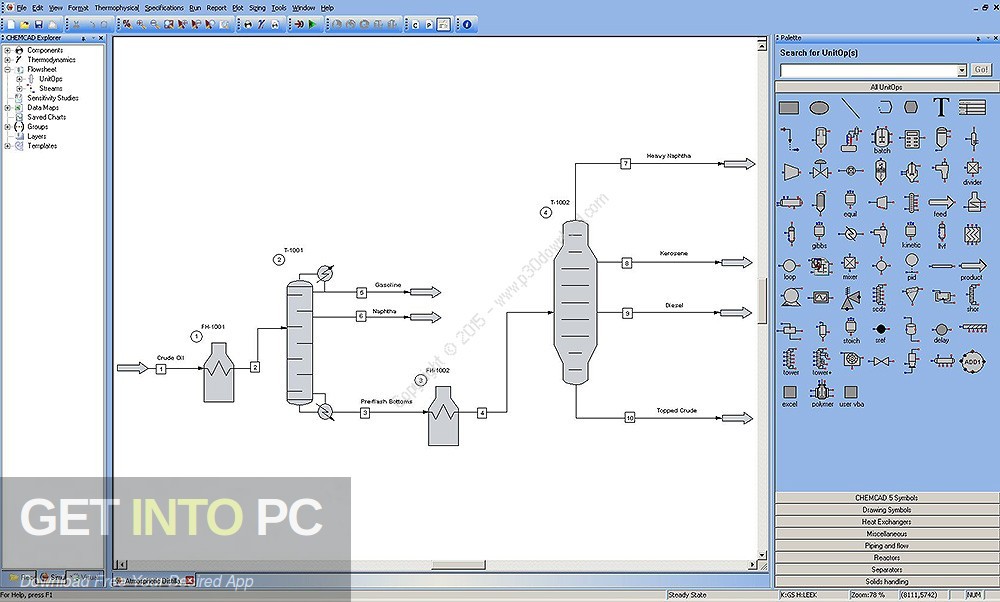Click the Save floppy disk toolbar icon
Viewport: 1000px width, 602px height.
pyautogui.click(x=38, y=24)
